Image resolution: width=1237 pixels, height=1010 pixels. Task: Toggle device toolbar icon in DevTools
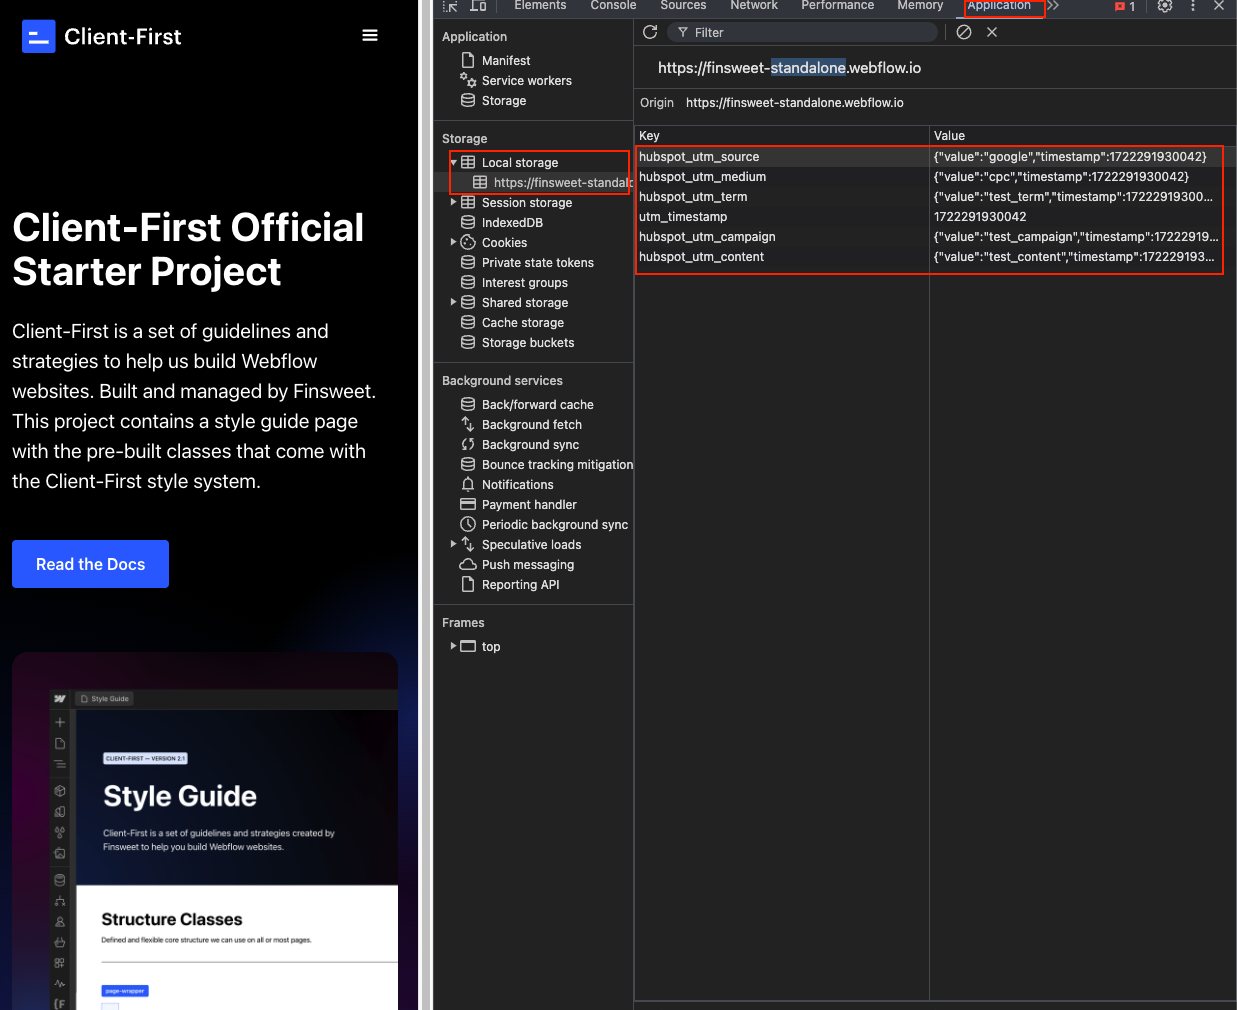478,6
